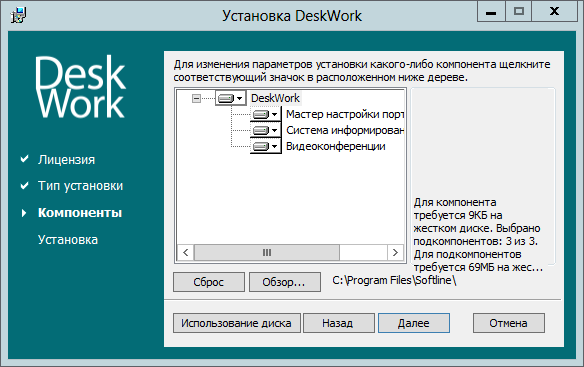This screenshot has width=584, height=367.
Task: Click the checkmark icon beside Тип установки
Action: 25,186
